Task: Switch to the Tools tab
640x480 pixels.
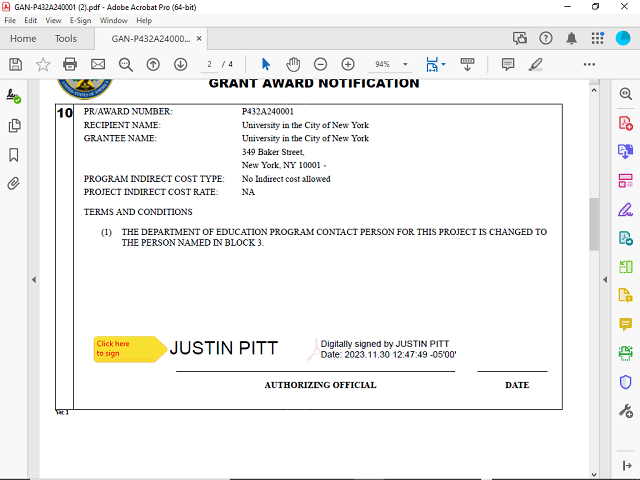Action: tap(66, 39)
